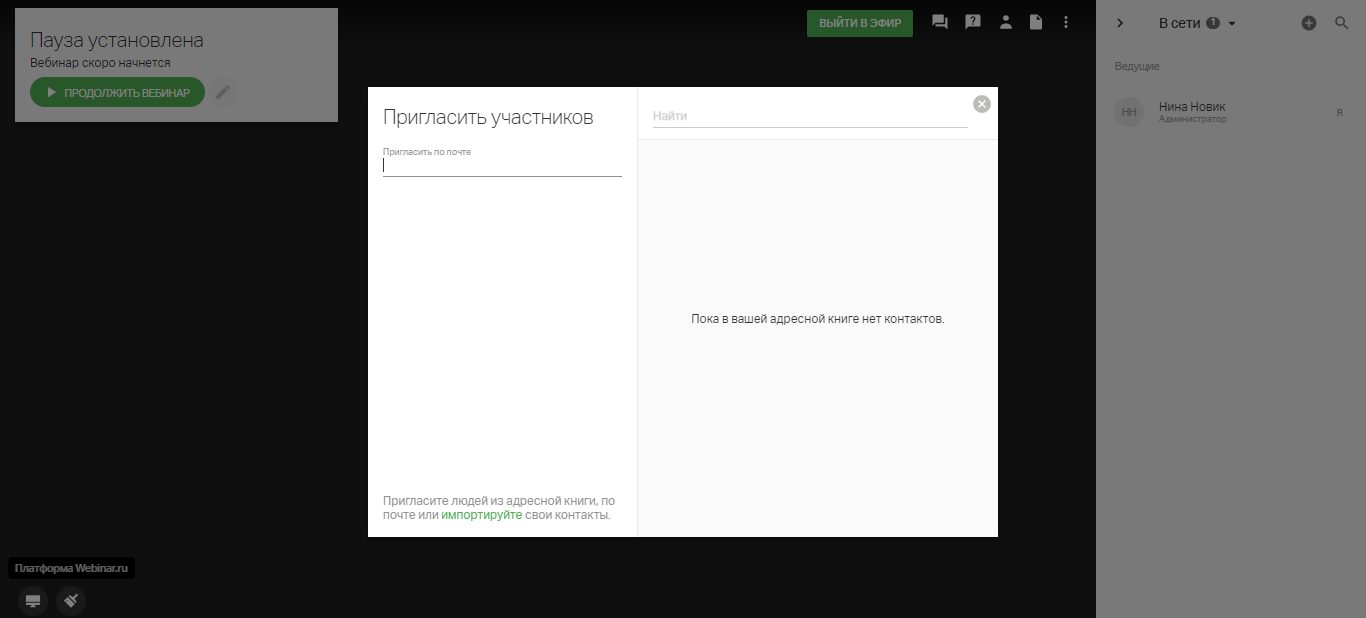Viewport: 1366px width, 618px height.
Task: Open the chat panel icon
Action: (940, 22)
